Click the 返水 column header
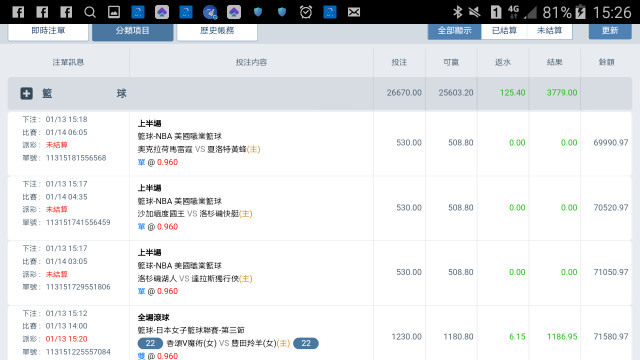640x360 pixels. point(503,62)
